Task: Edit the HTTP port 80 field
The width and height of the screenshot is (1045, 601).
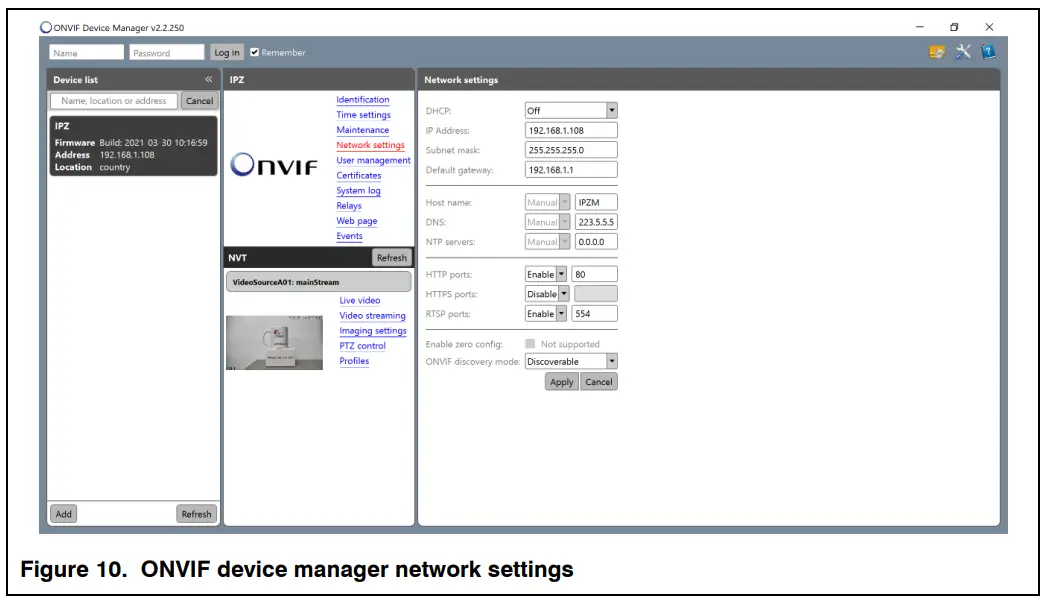Action: [x=594, y=274]
